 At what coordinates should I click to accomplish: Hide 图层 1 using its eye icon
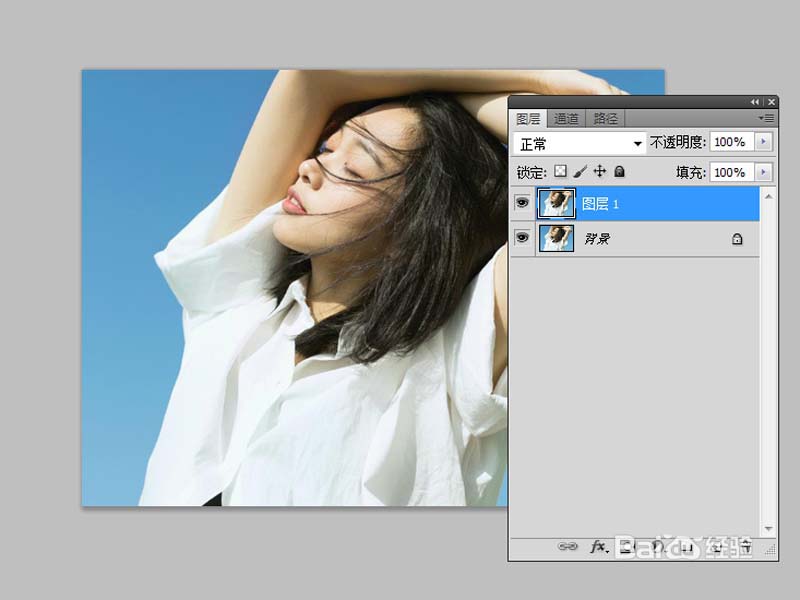pyautogui.click(x=522, y=203)
